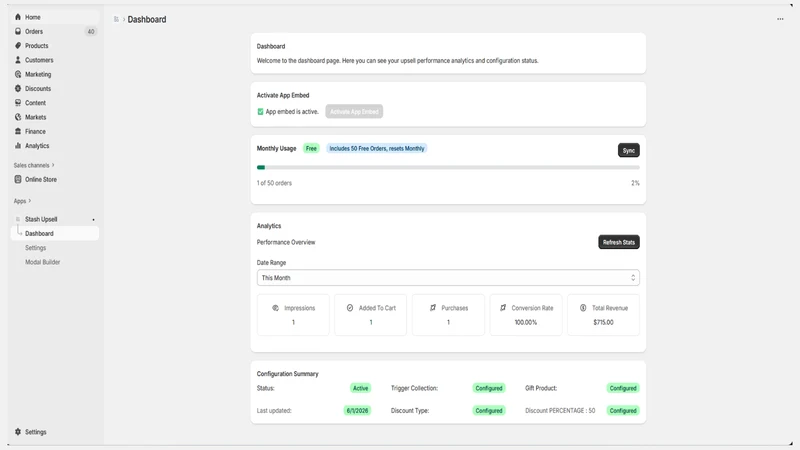
Task: Click the Refresh Stats button
Action: click(x=619, y=242)
